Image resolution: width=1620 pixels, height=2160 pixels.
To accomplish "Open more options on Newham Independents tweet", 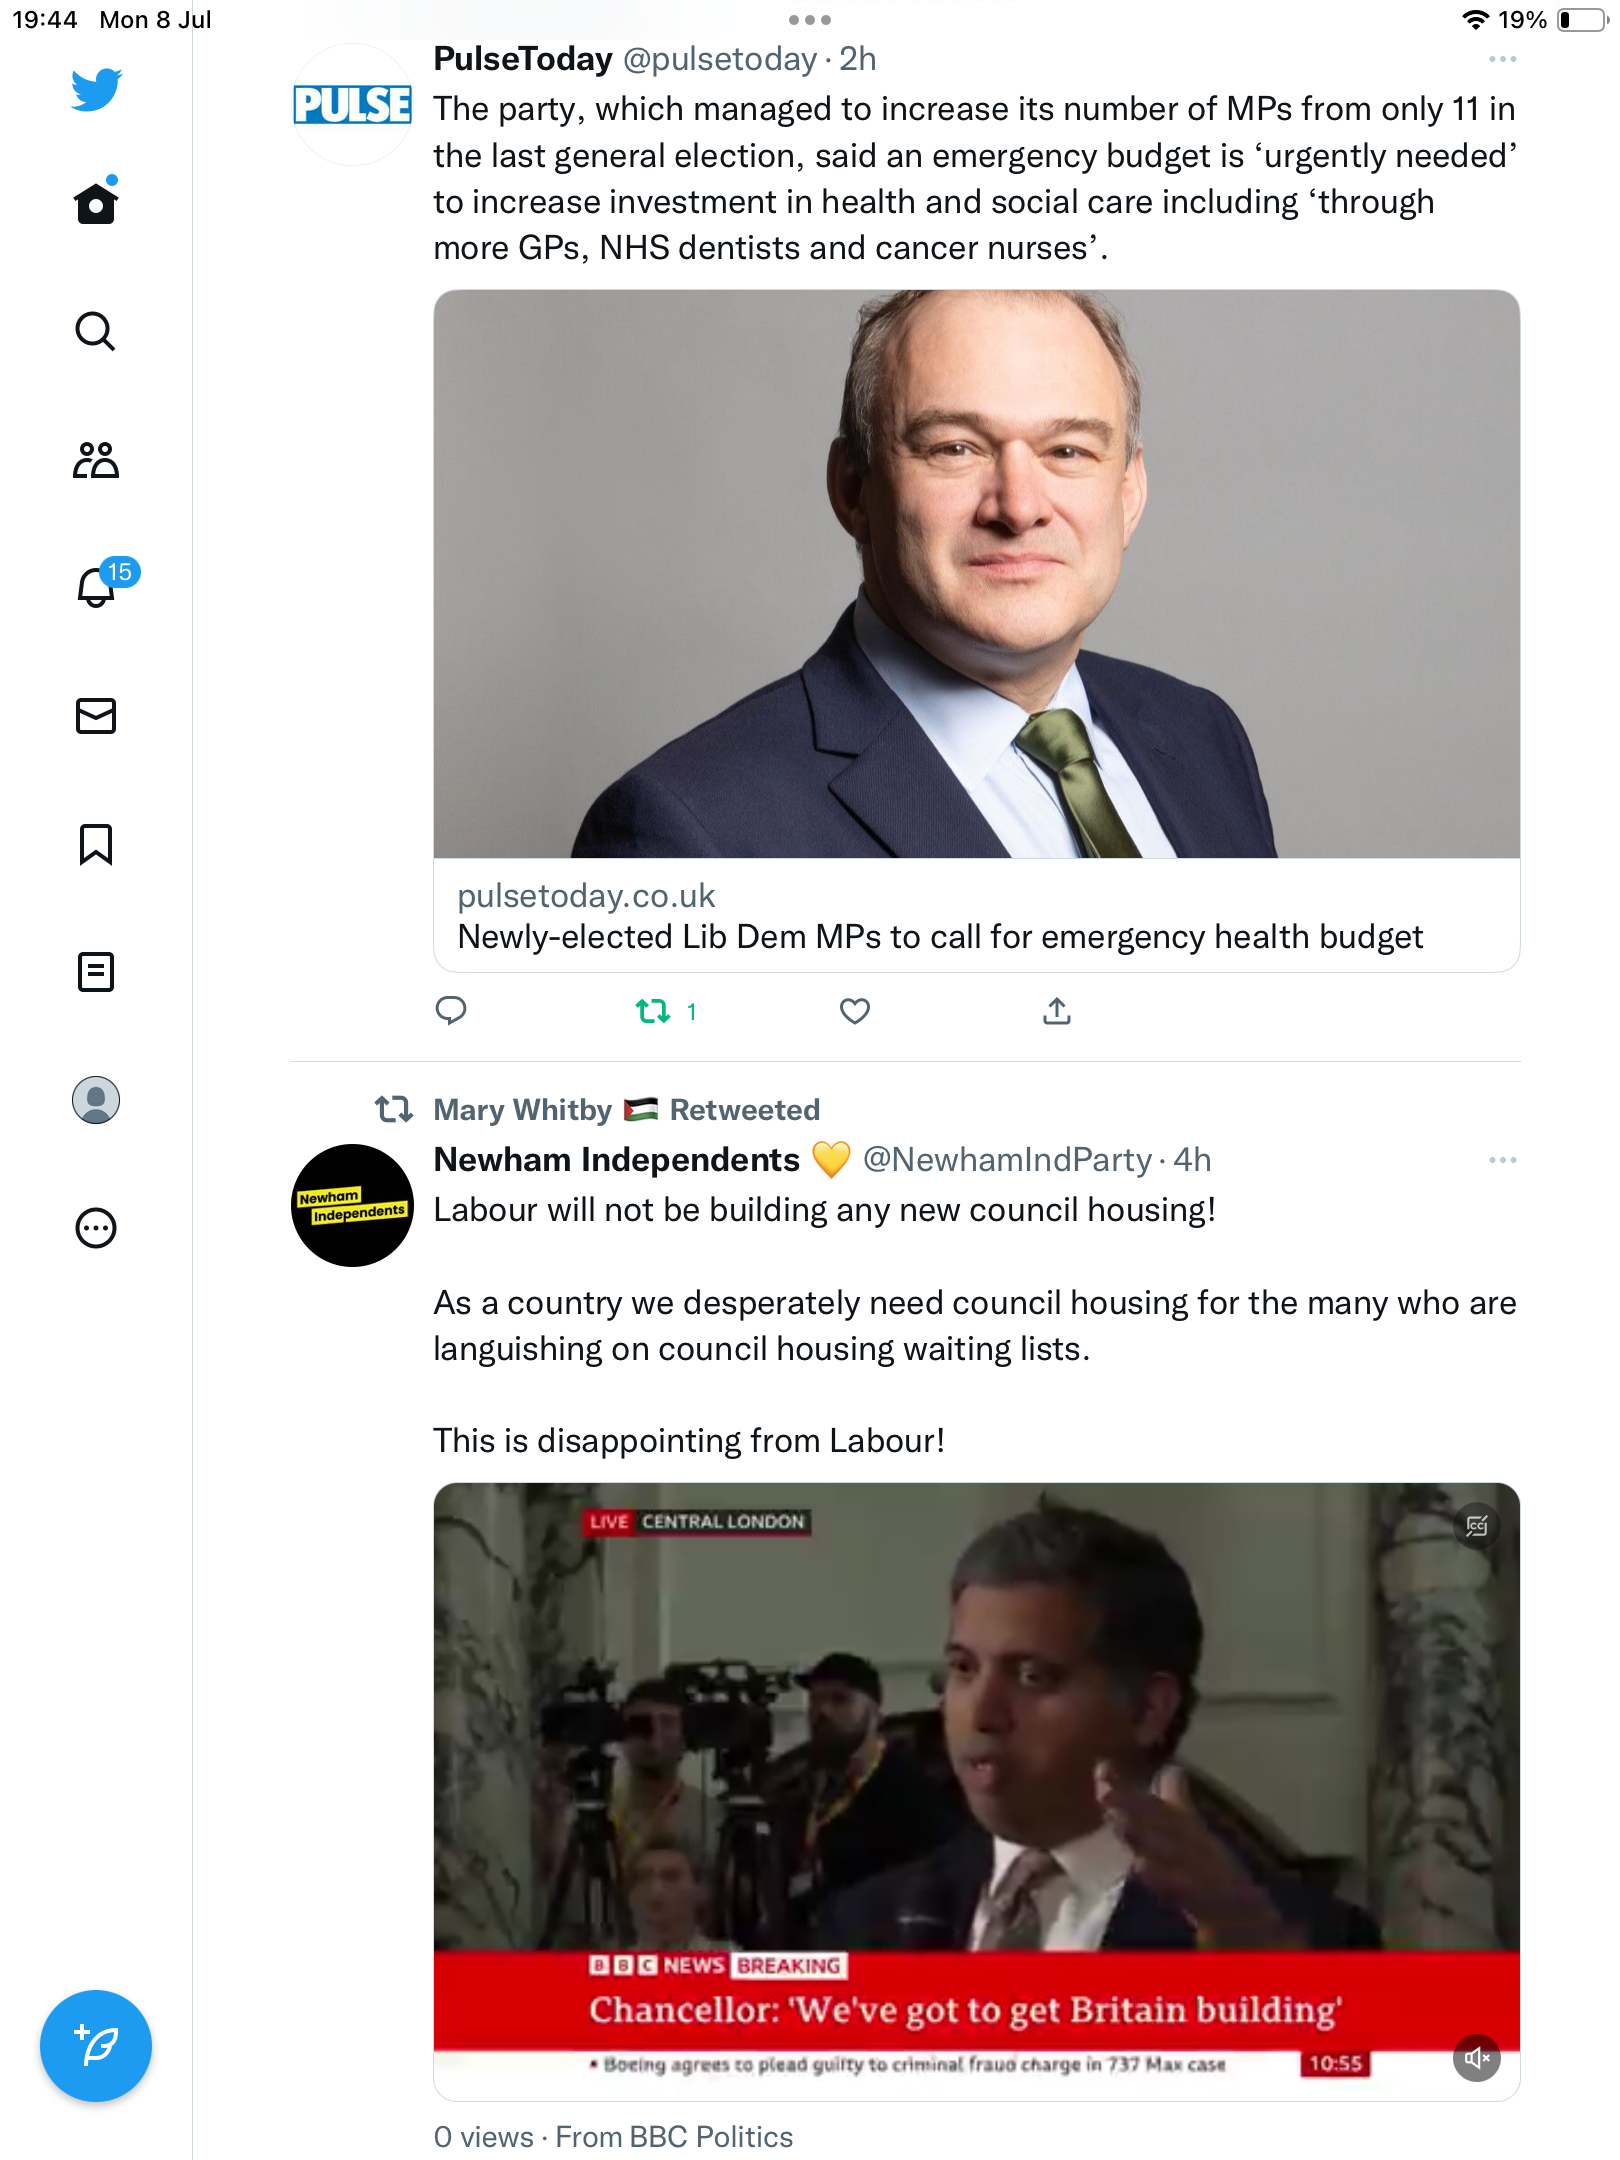I will (x=1502, y=1160).
